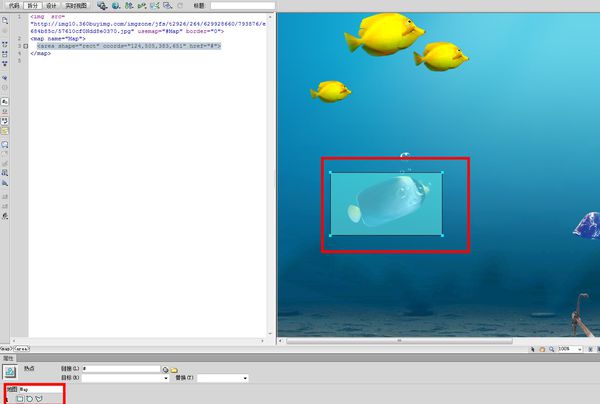Image resolution: width=600 pixels, height=404 pixels.
Task: Select the Zoom magnifier tool in the status bar
Action: tap(551, 349)
